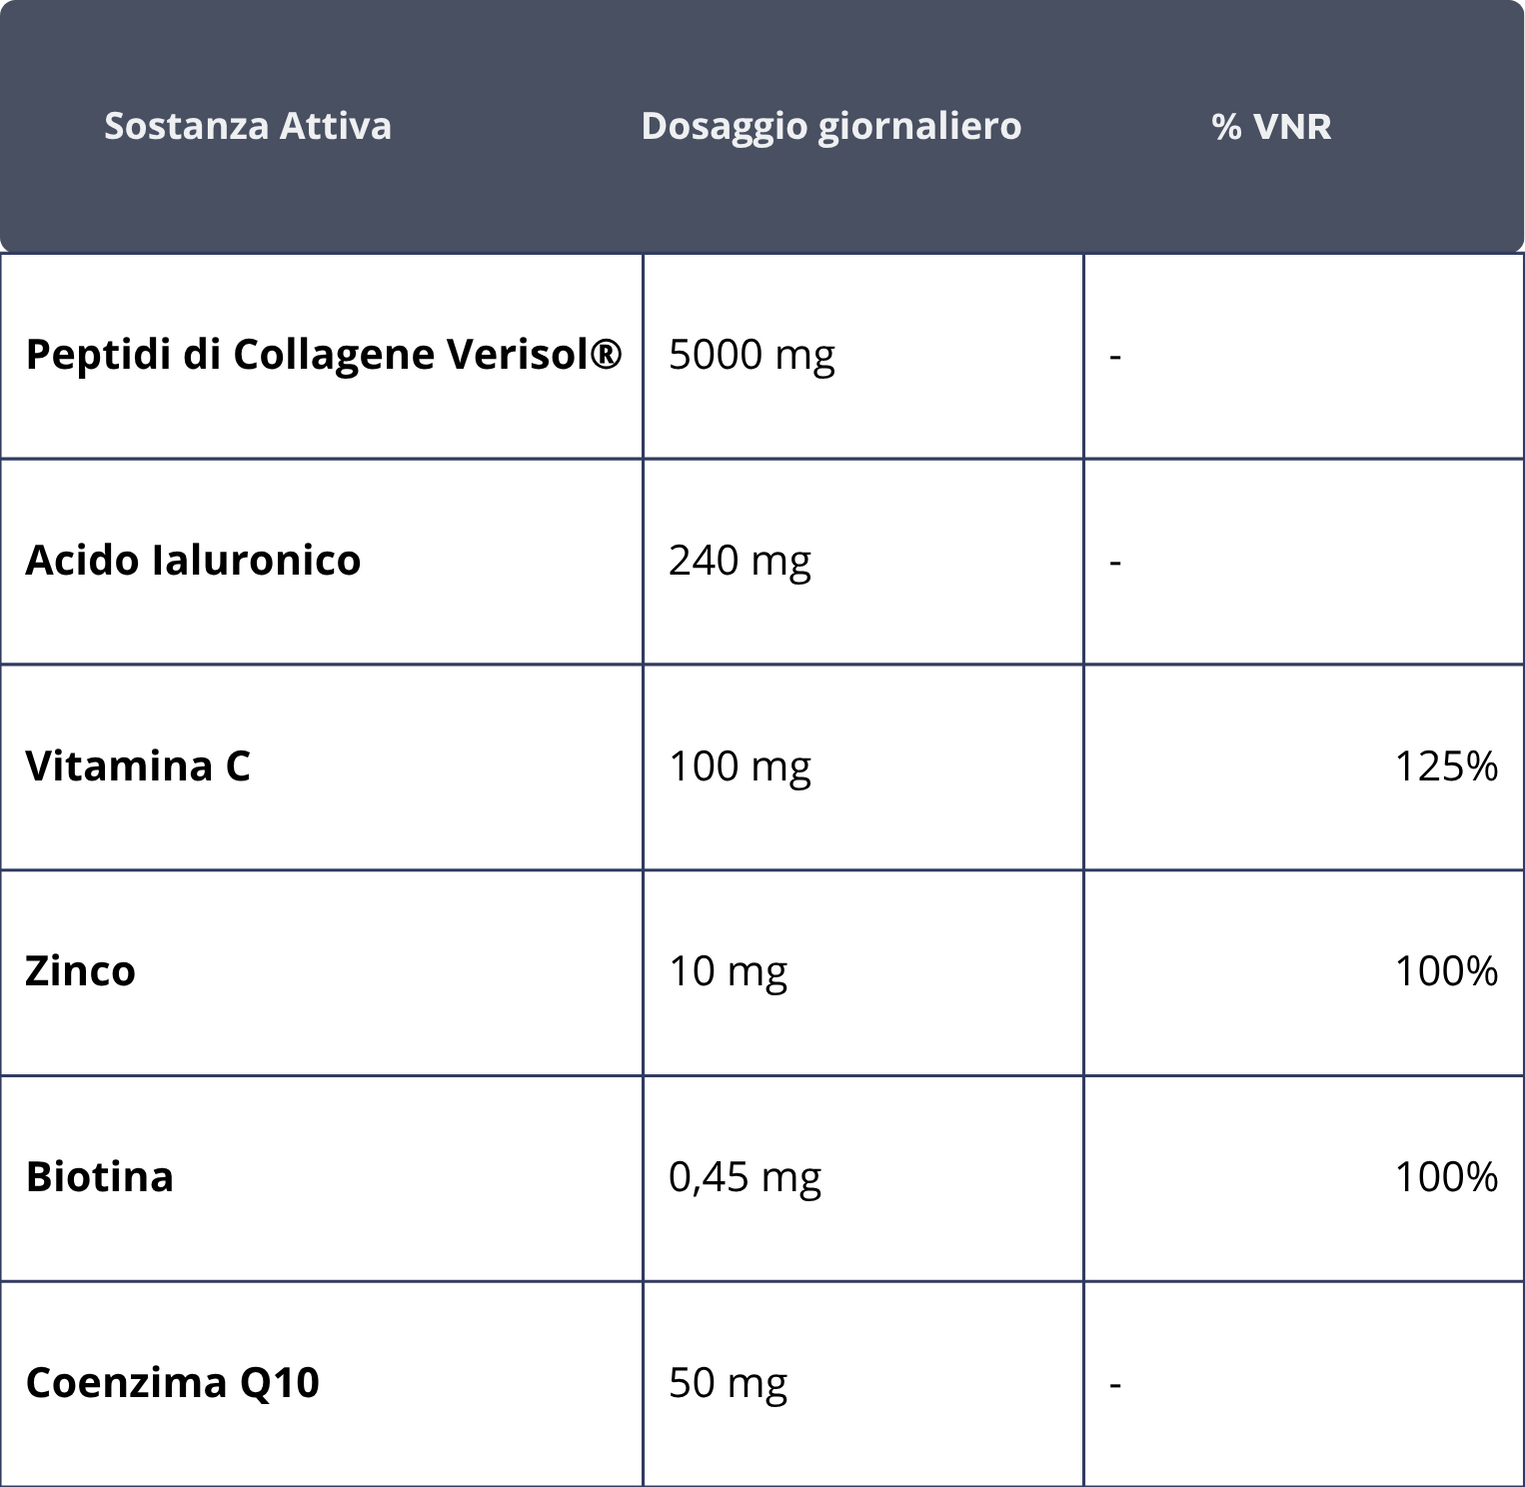This screenshot has width=1525, height=1487.
Task: Select the Biotina row label
Action: click(x=100, y=1177)
